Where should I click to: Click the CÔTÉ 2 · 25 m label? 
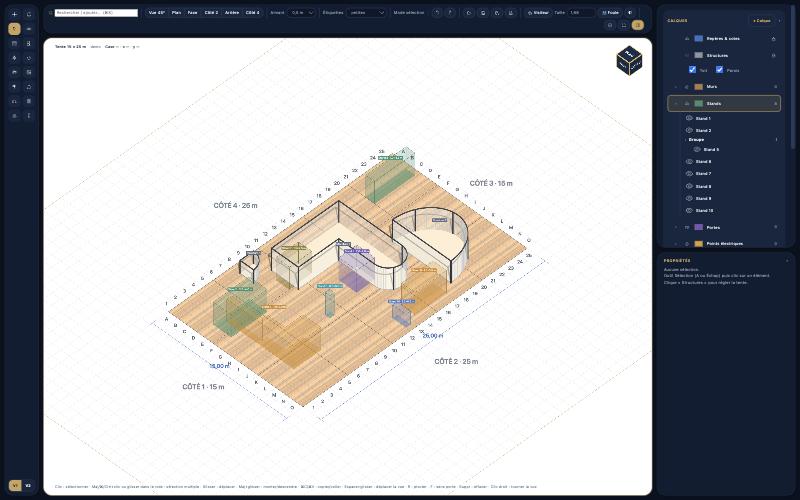pos(456,362)
